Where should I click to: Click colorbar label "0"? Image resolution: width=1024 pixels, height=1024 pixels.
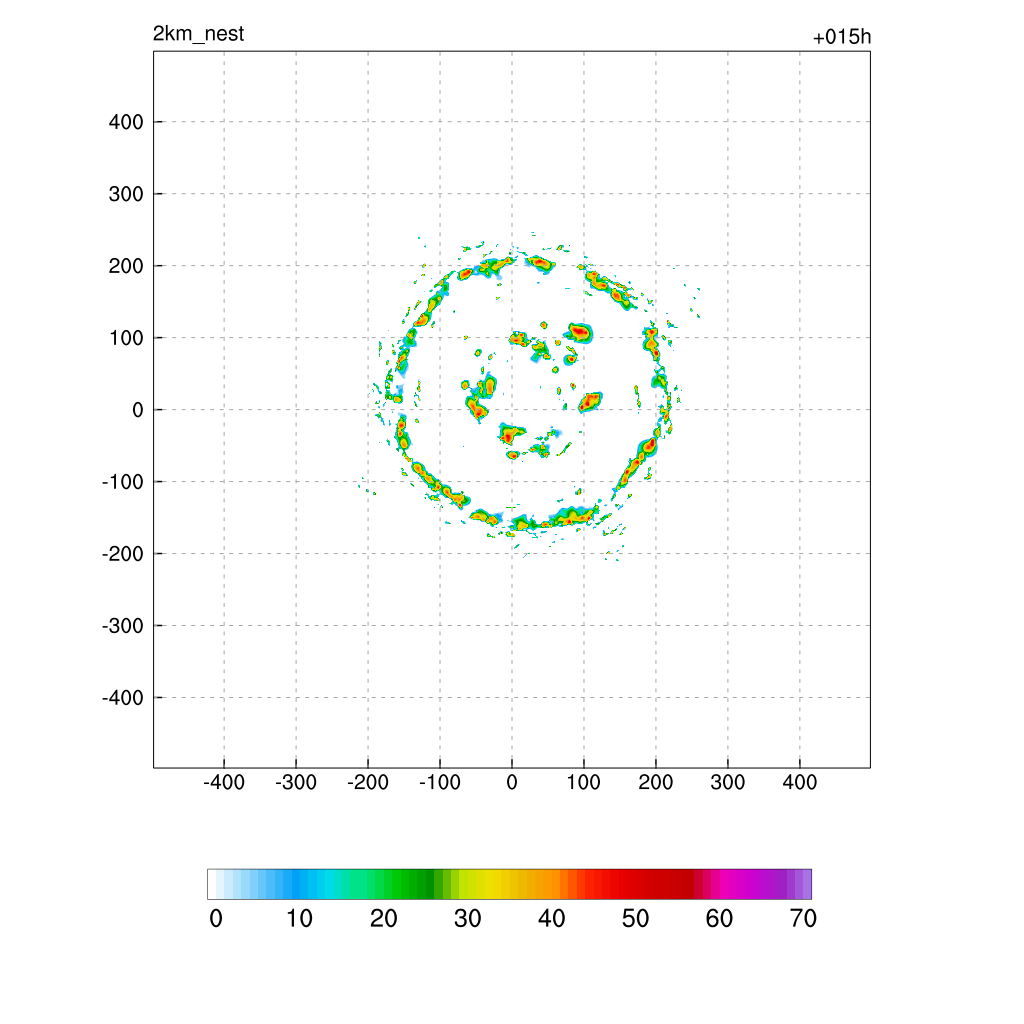pos(216,919)
